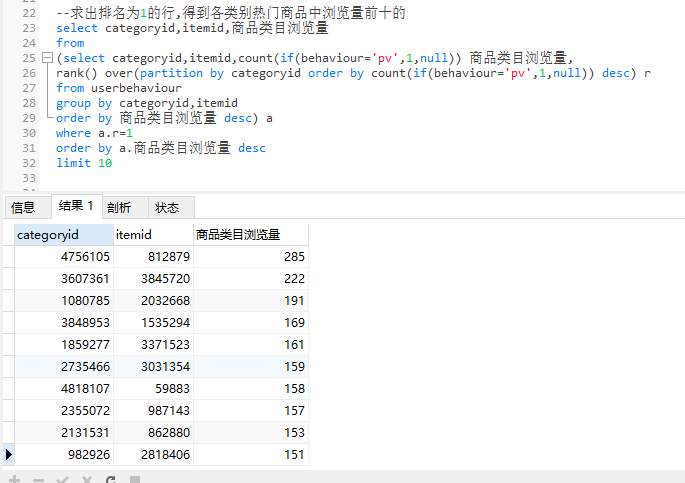Image resolution: width=685 pixels, height=483 pixels.
Task: Refresh results with the circular arrow icon
Action: [111, 480]
